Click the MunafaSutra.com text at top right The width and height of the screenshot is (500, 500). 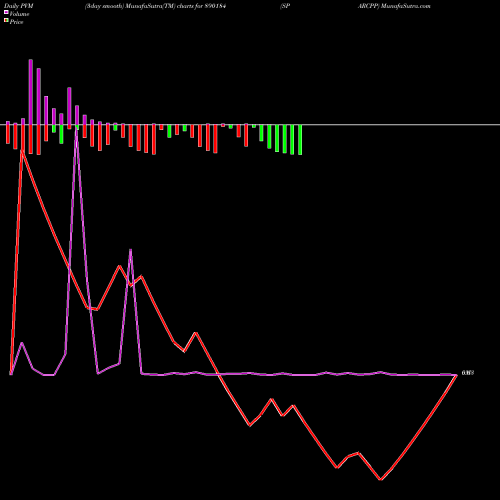pos(406,6)
